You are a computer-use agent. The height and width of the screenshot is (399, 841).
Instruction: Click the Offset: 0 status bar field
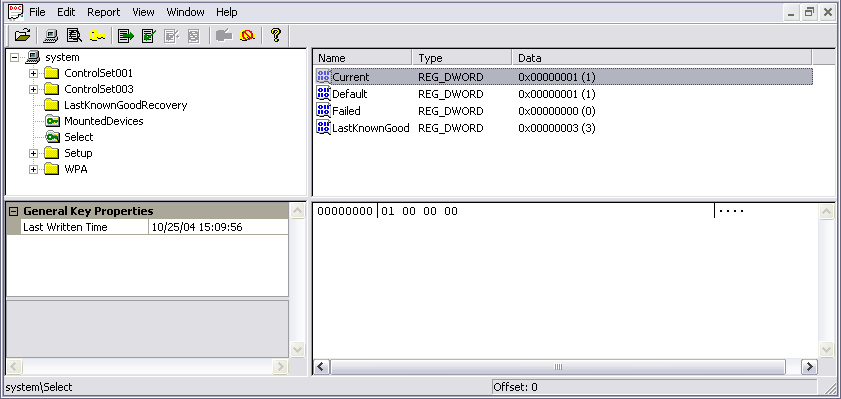click(654, 387)
